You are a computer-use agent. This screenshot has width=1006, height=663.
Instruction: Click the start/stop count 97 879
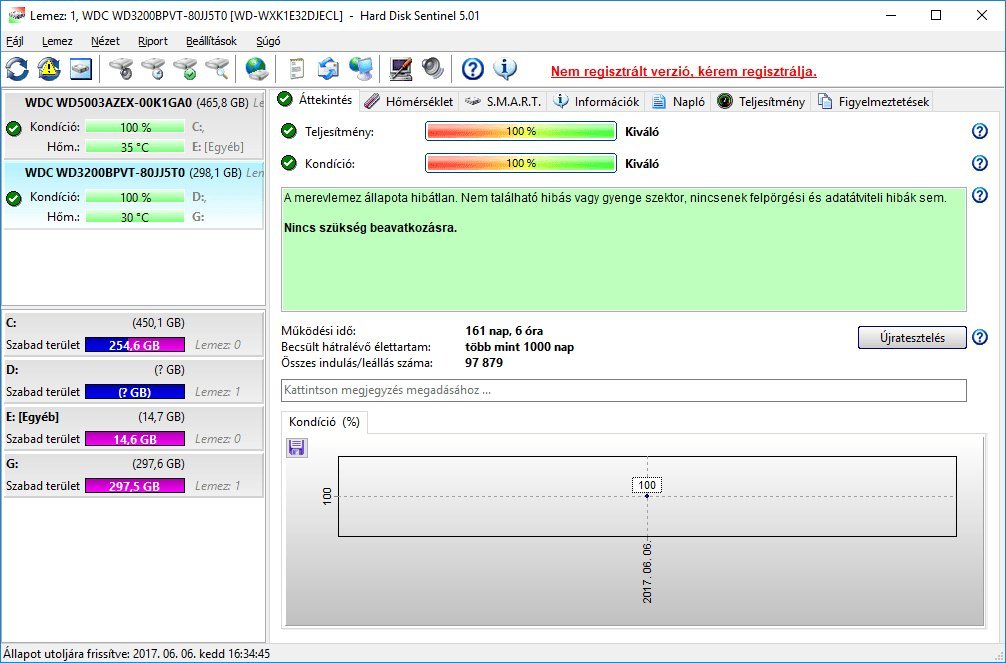[x=484, y=363]
